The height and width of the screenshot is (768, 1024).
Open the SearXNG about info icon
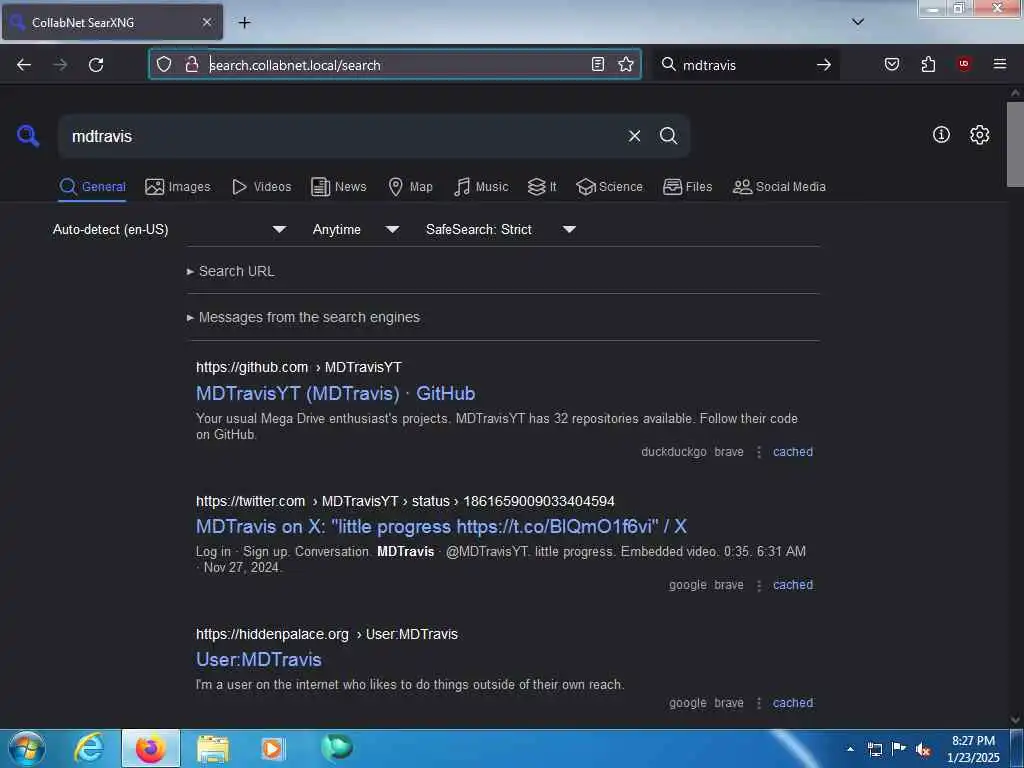941,135
